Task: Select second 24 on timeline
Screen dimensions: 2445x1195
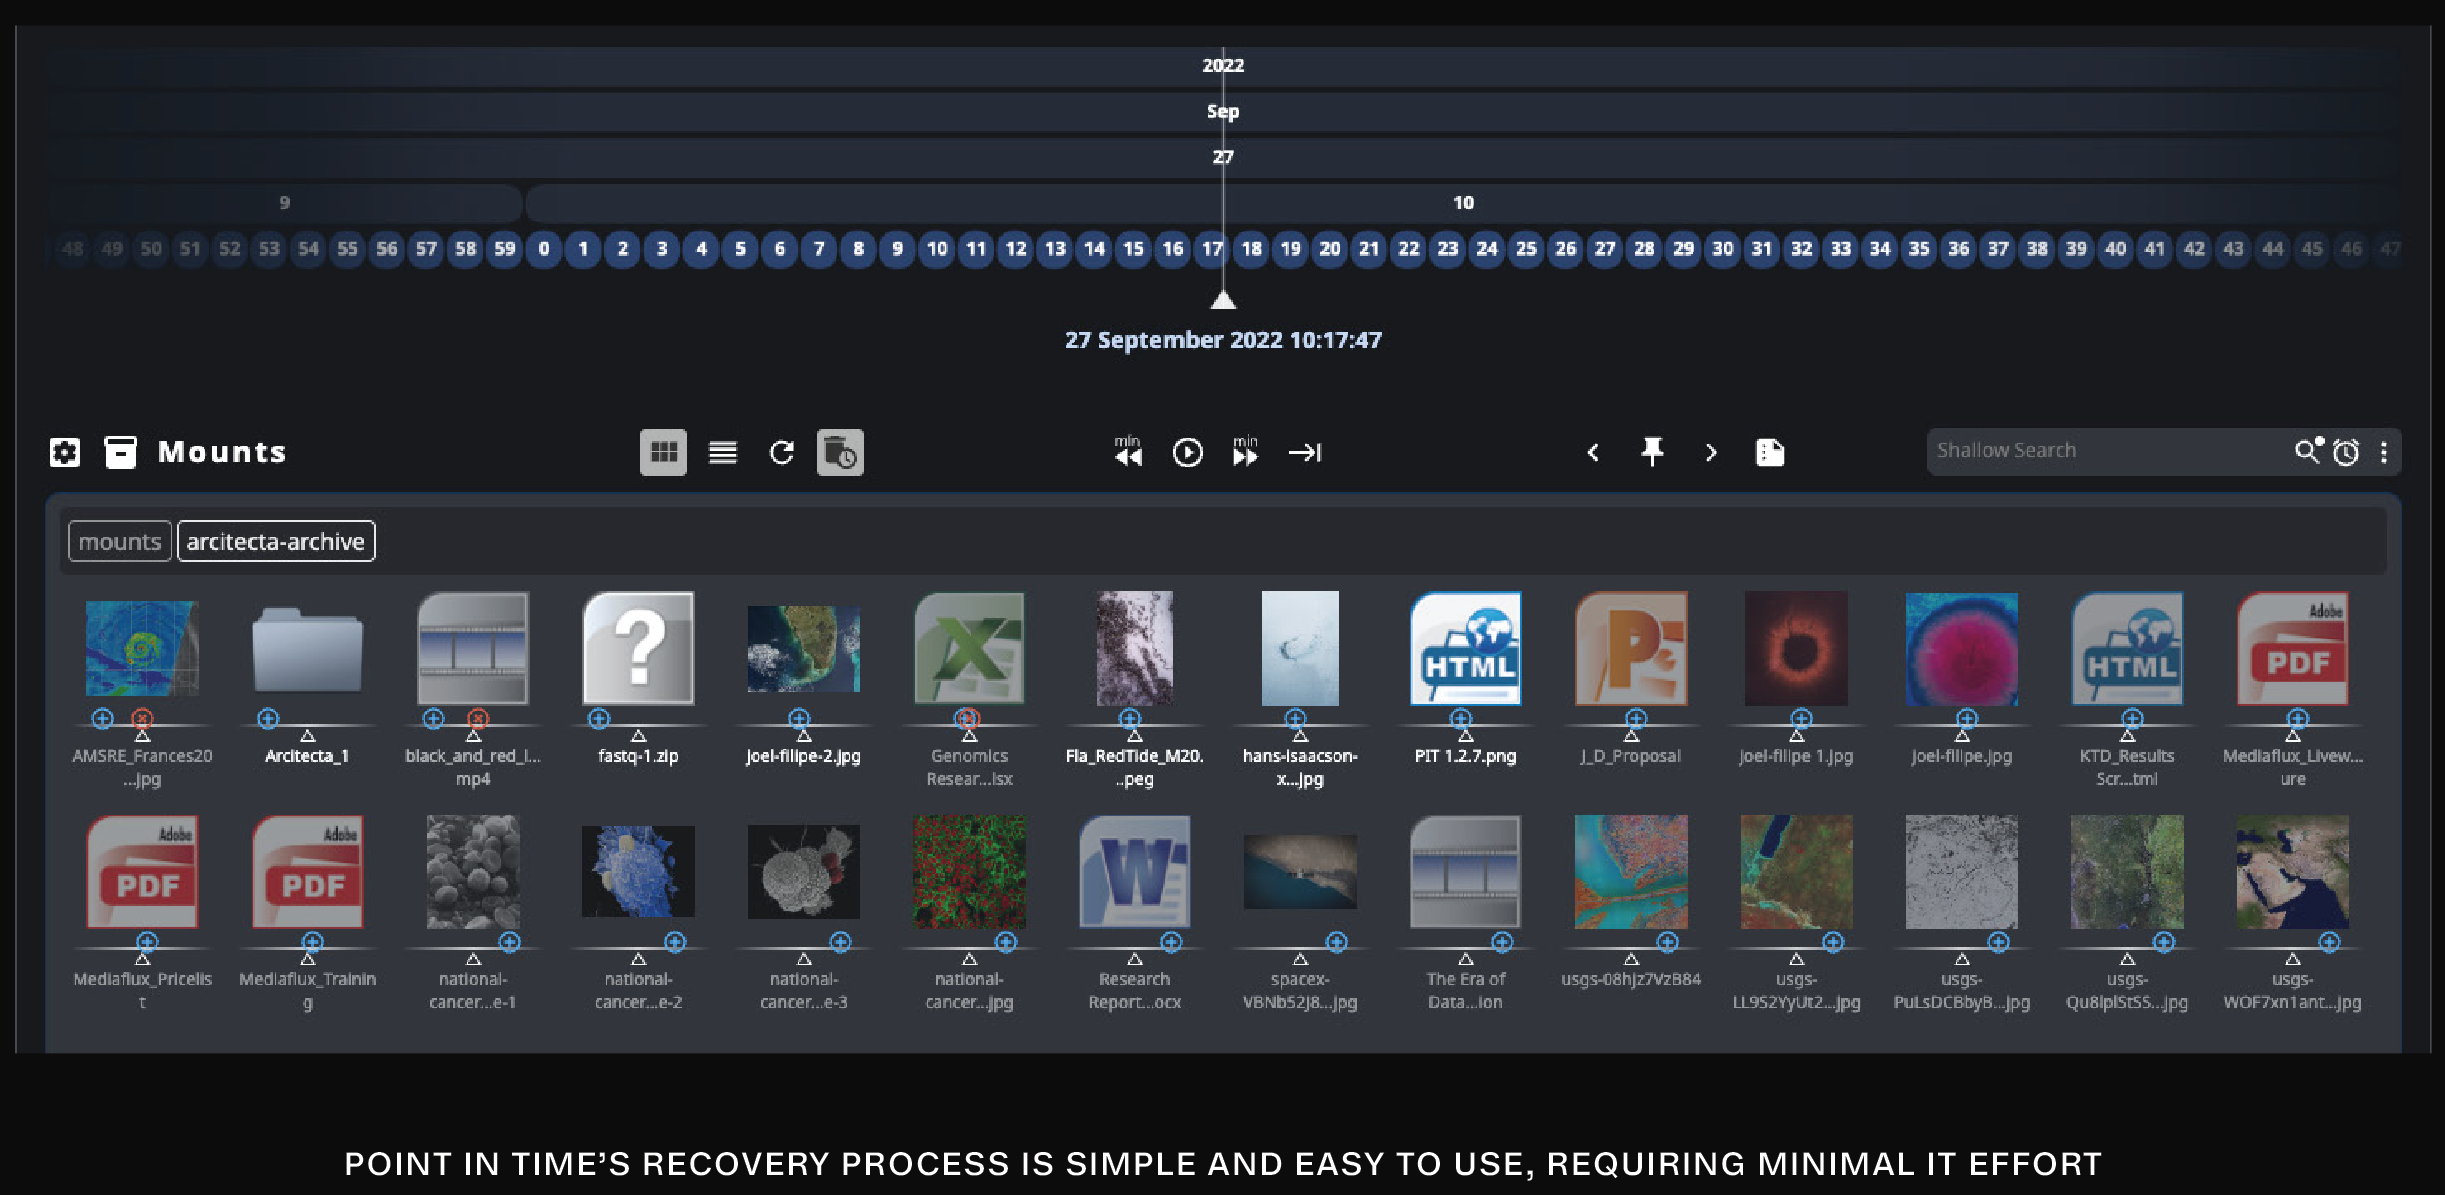Action: click(1487, 249)
